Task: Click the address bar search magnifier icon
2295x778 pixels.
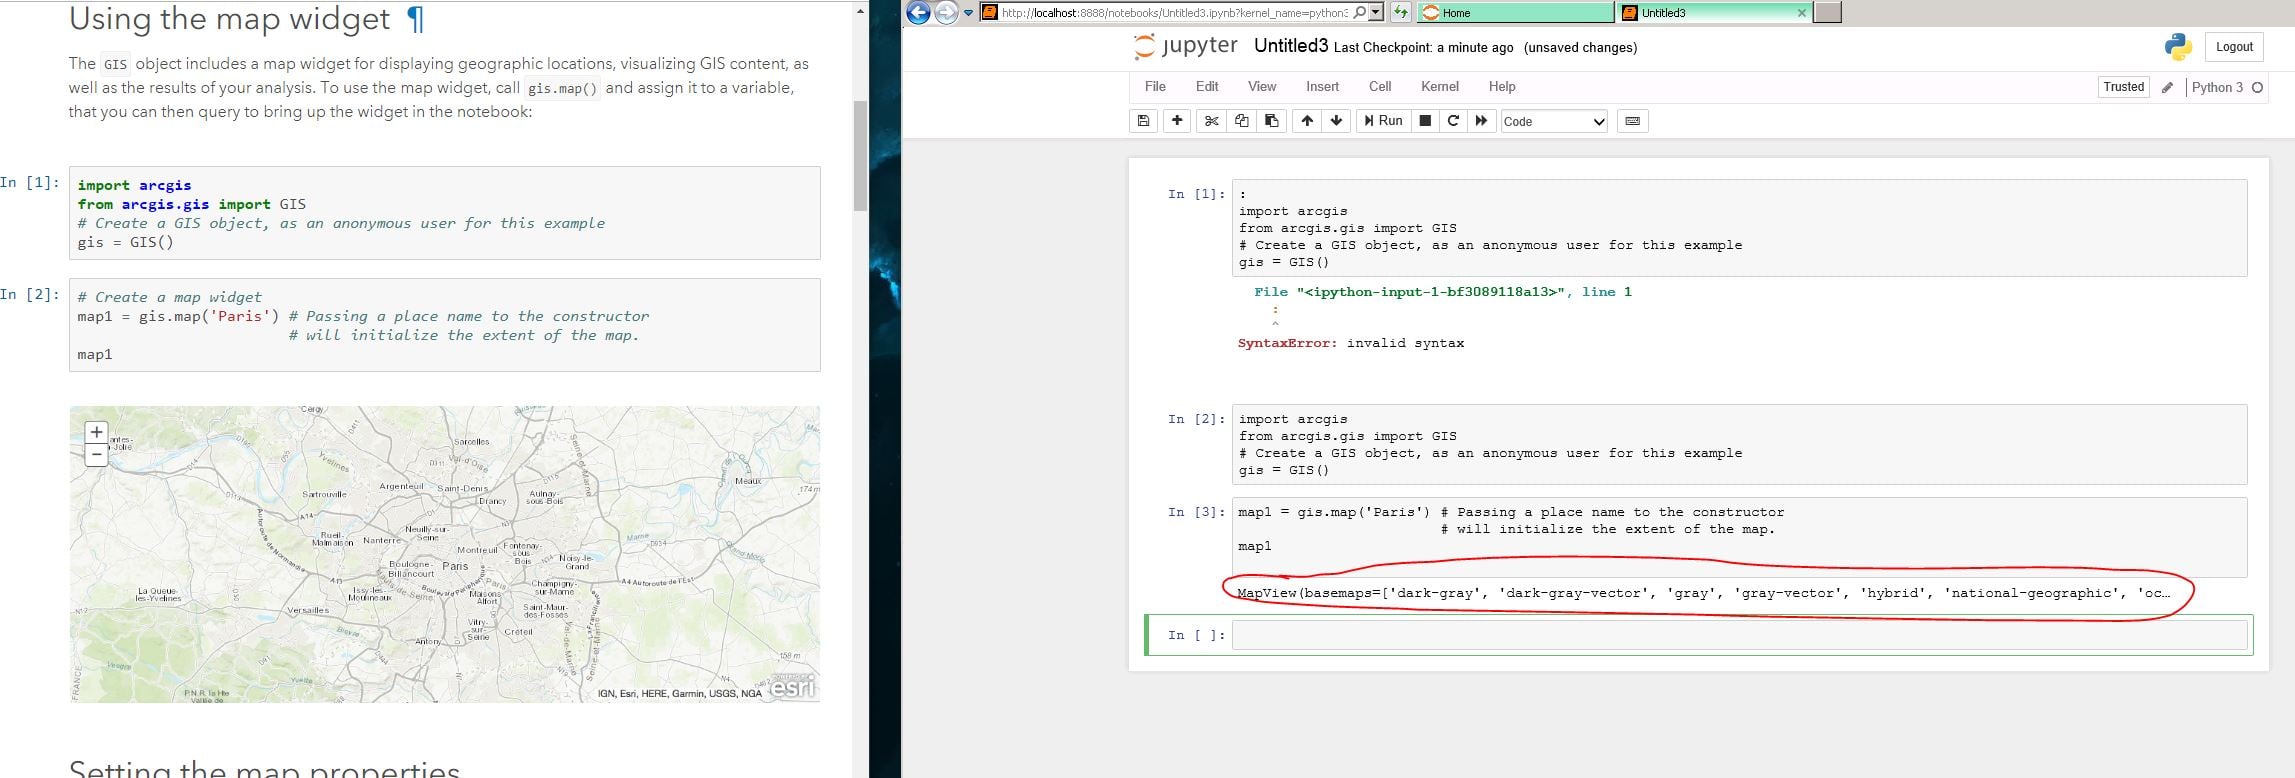Action: tap(1358, 12)
